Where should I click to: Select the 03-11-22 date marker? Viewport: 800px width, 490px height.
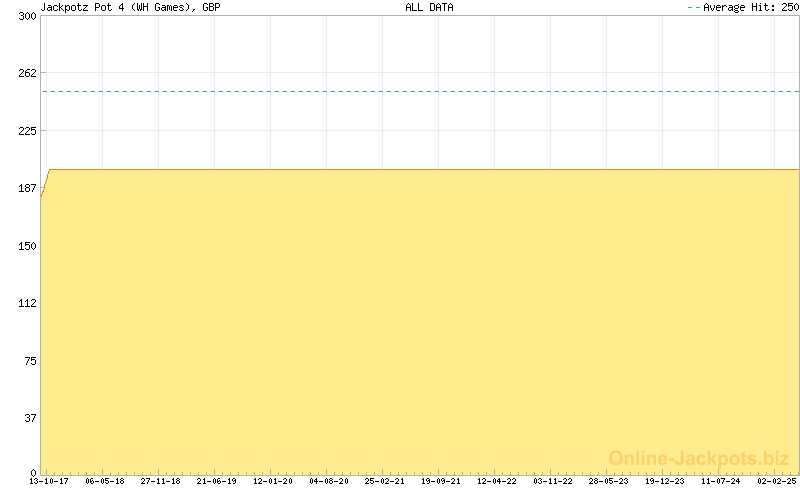(553, 481)
